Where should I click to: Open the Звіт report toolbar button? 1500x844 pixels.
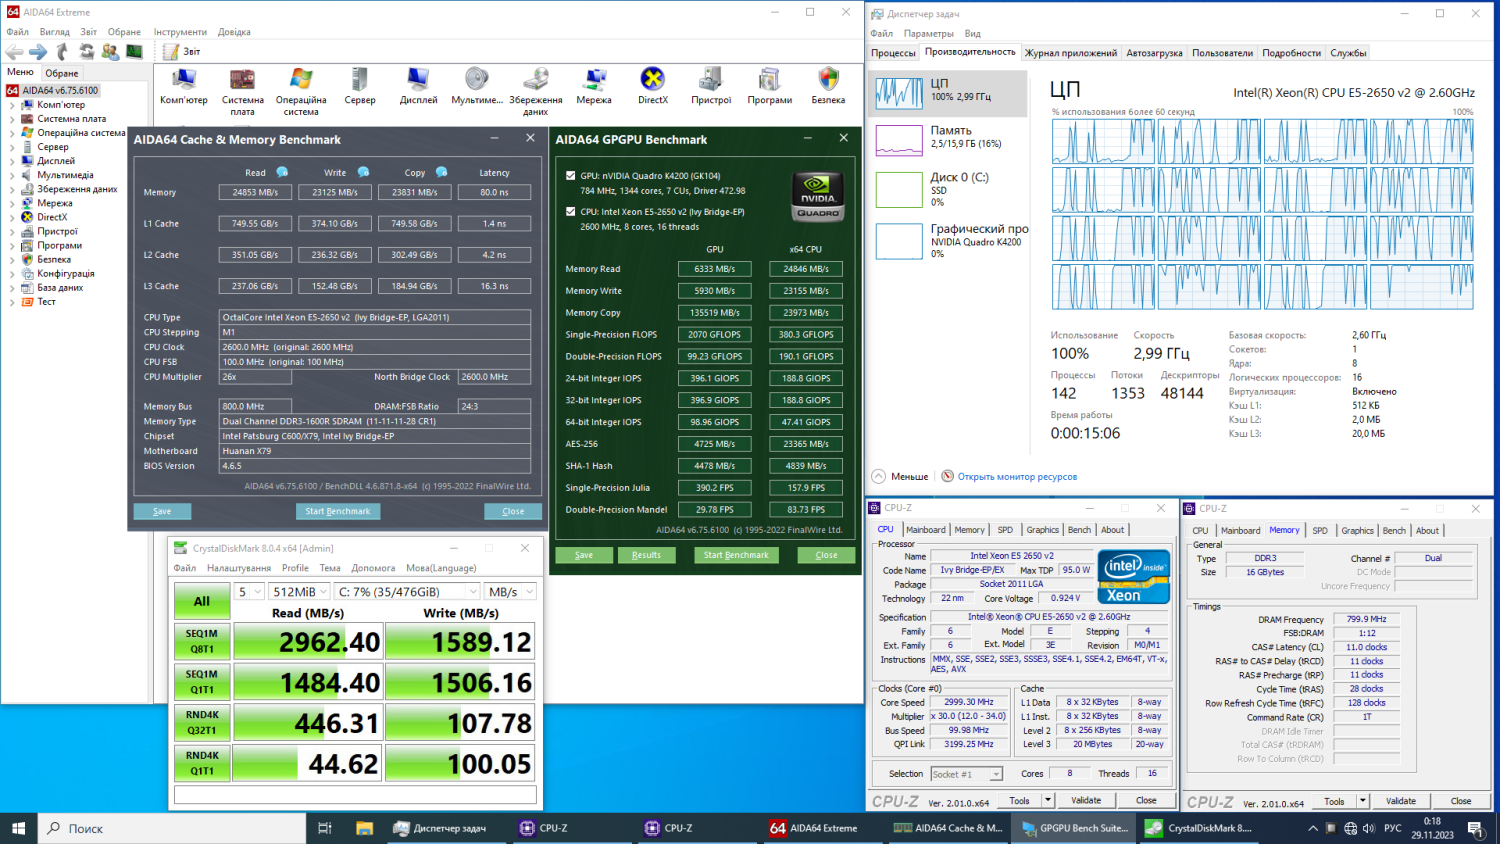pos(183,52)
